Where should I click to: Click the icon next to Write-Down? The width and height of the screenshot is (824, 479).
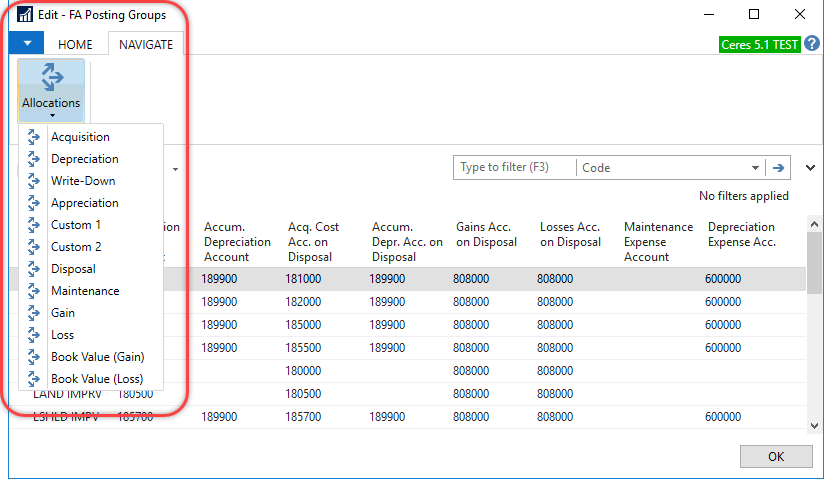[x=35, y=181]
